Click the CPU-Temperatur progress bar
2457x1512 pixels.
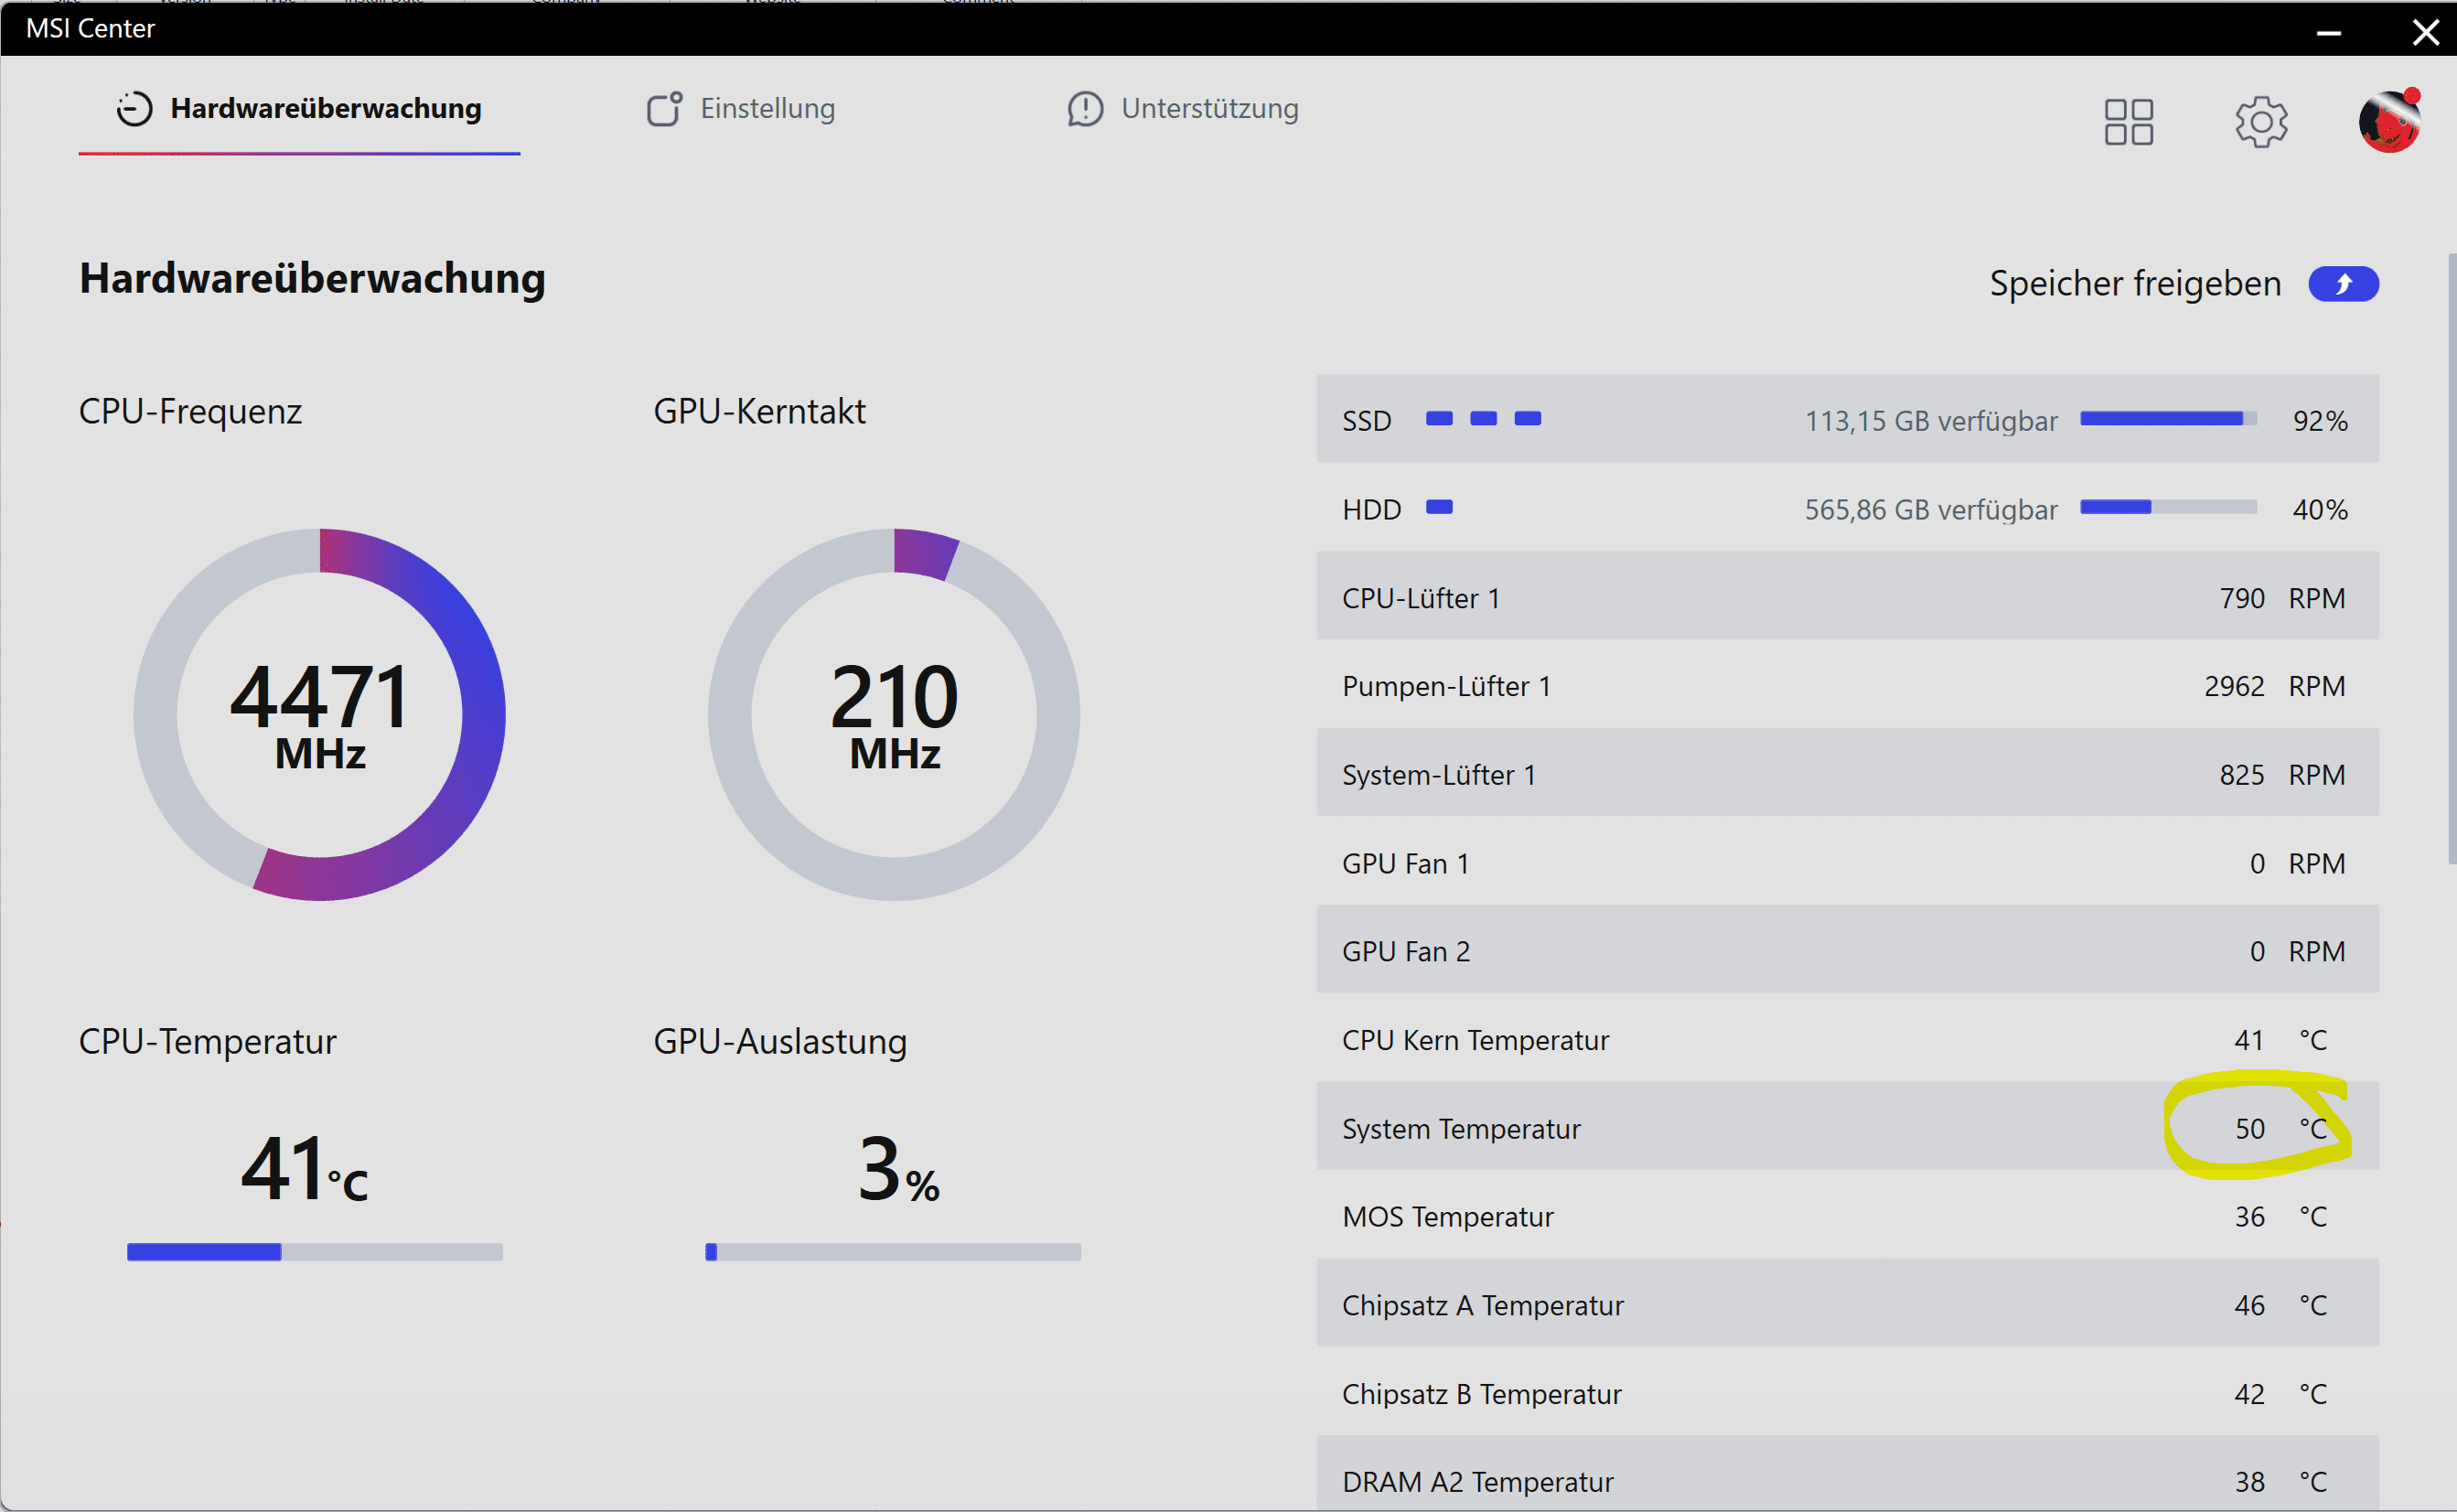point(315,1252)
